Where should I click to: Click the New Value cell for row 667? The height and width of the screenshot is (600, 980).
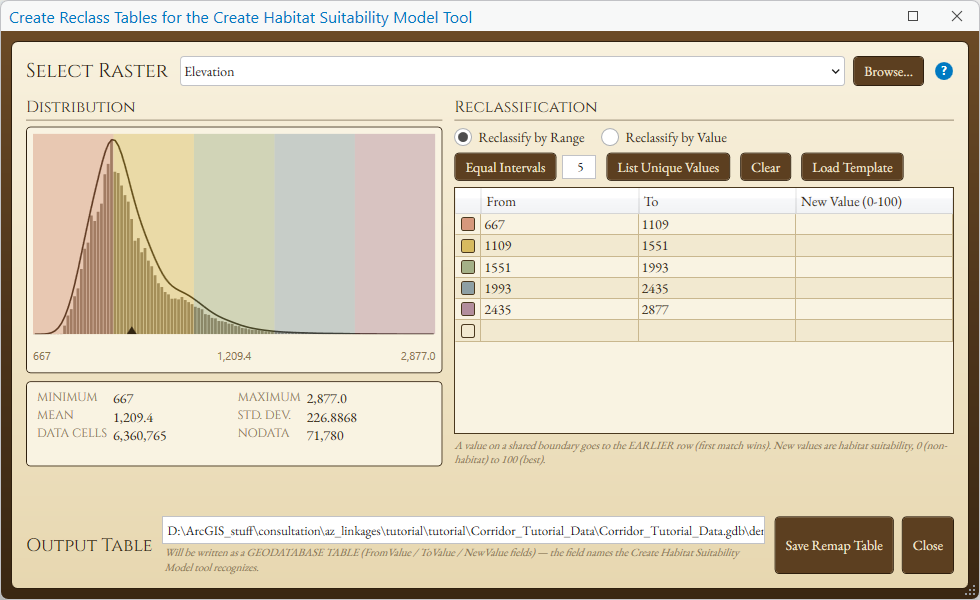point(874,224)
